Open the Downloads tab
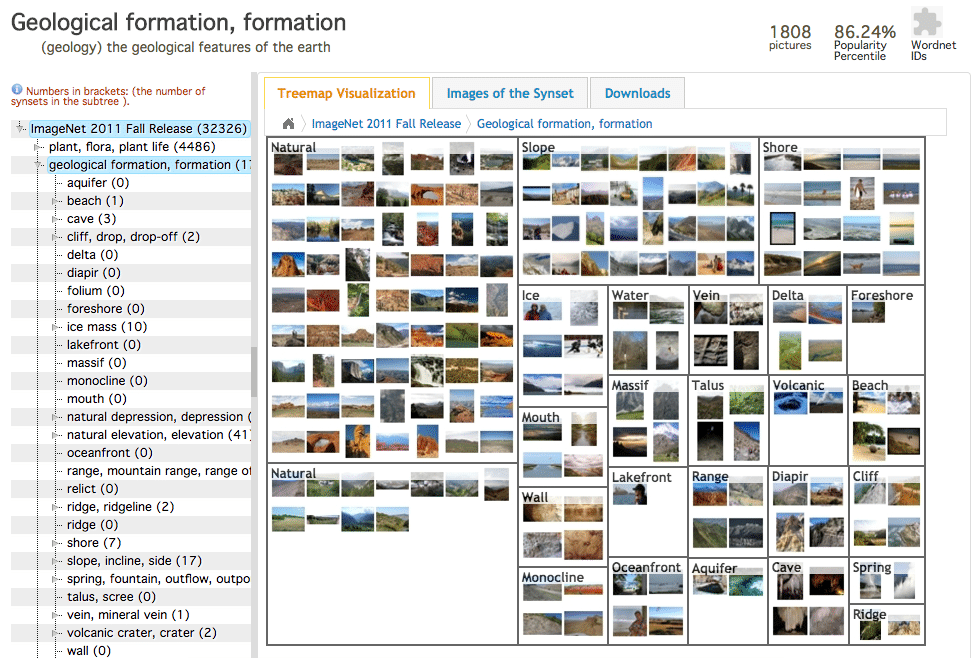 (x=638, y=94)
